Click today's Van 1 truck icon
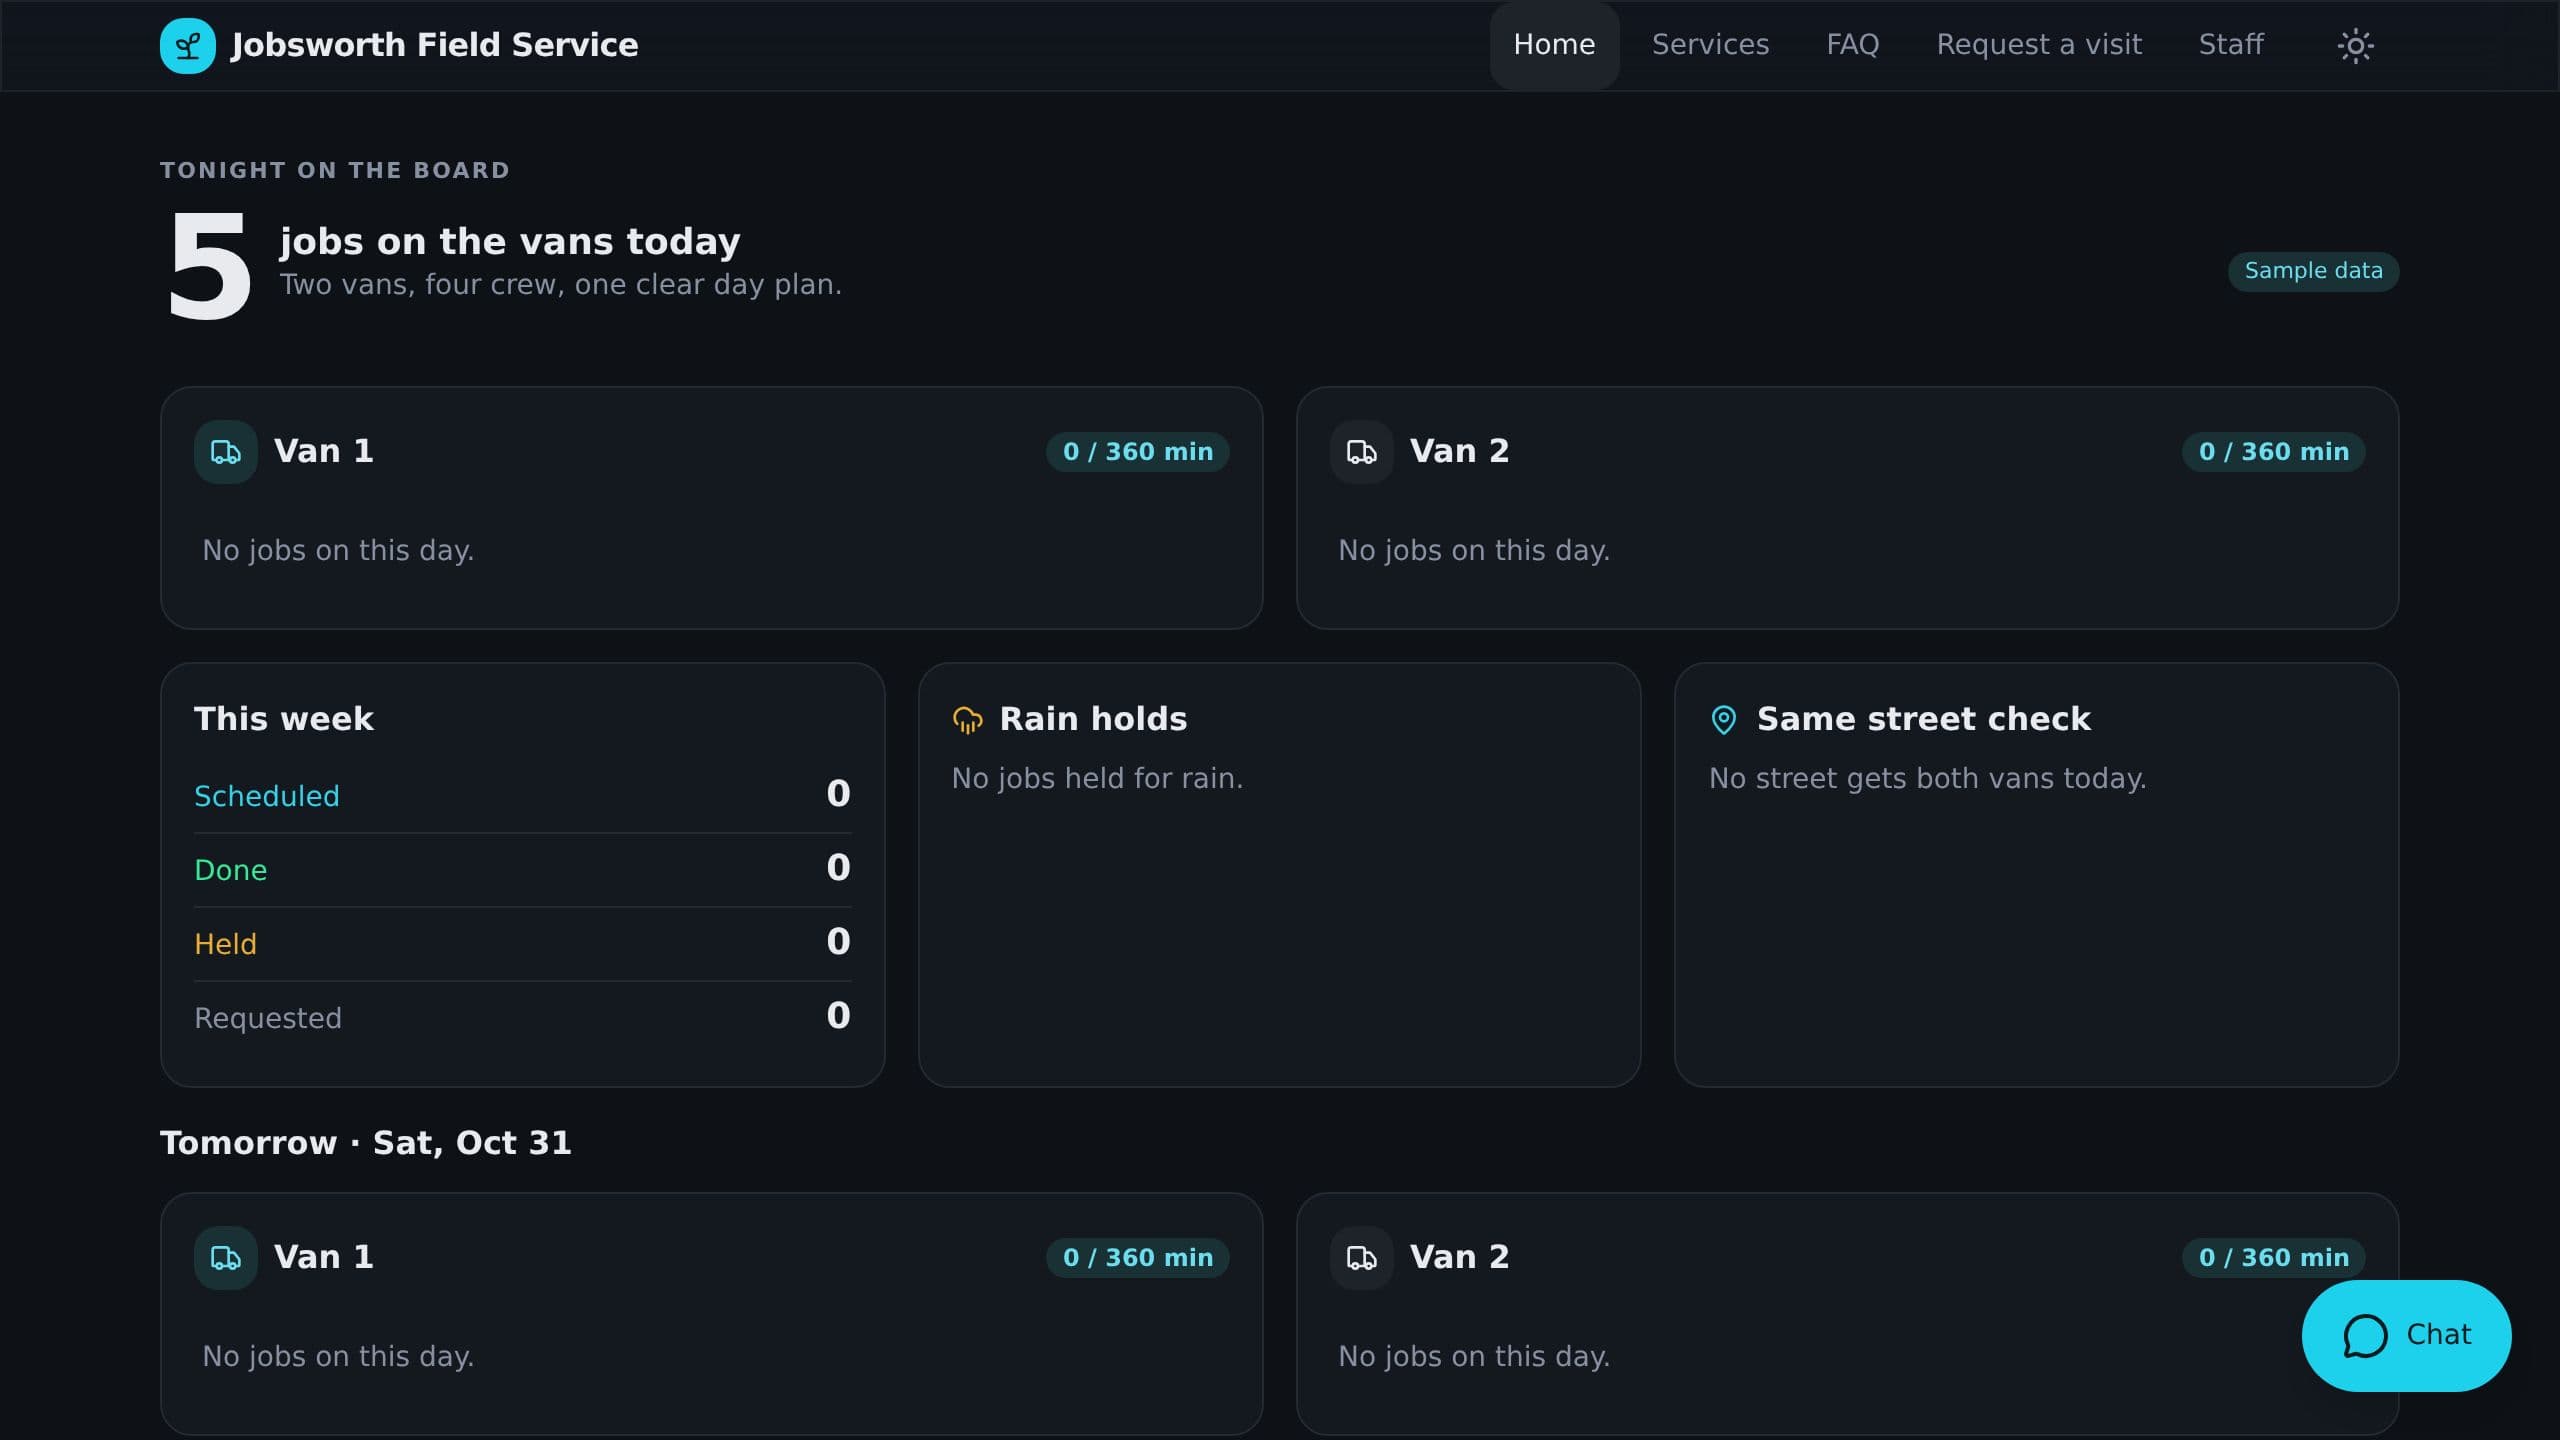 click(225, 452)
